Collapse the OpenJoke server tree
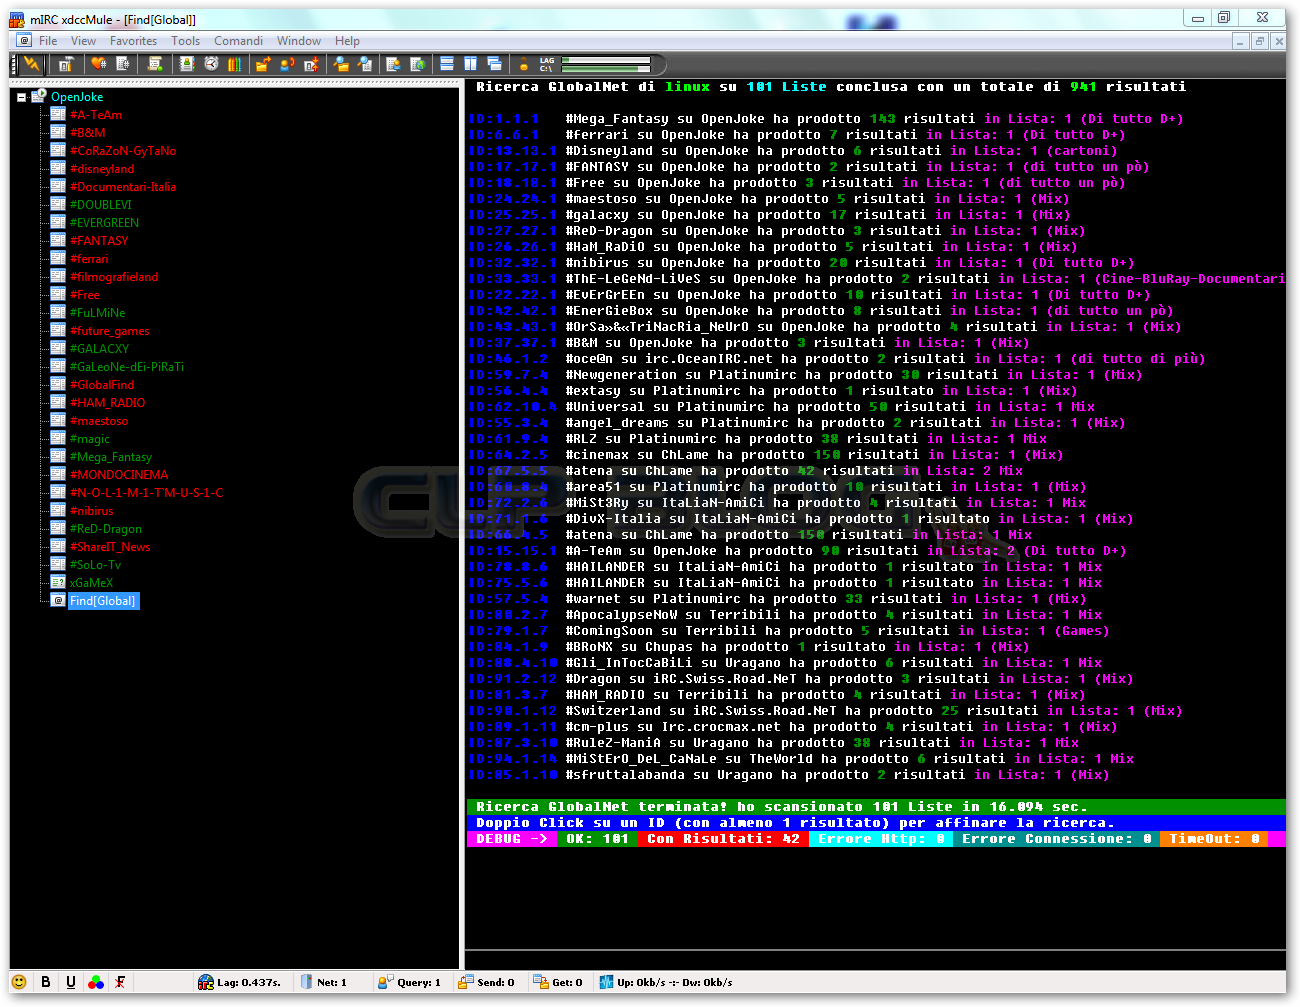 (21, 98)
